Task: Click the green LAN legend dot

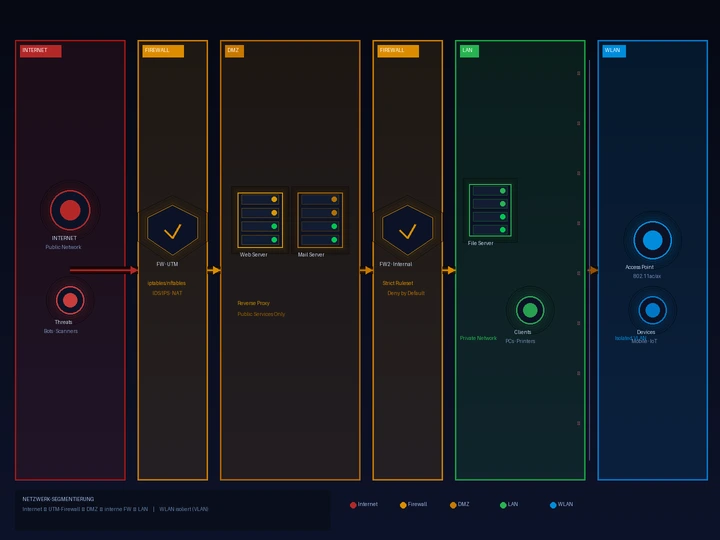Action: click(x=503, y=505)
